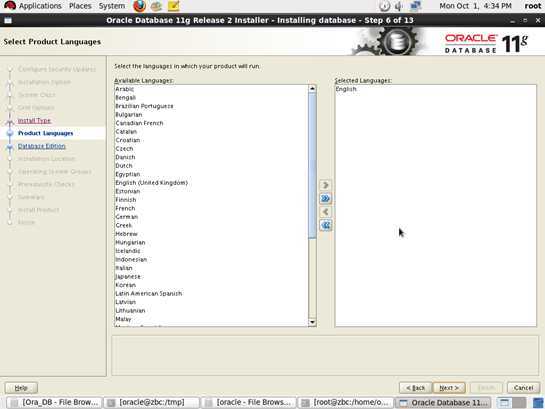Switch to Ora_DB File Browser taskbar window
The width and height of the screenshot is (545, 409).
[x=54, y=403]
